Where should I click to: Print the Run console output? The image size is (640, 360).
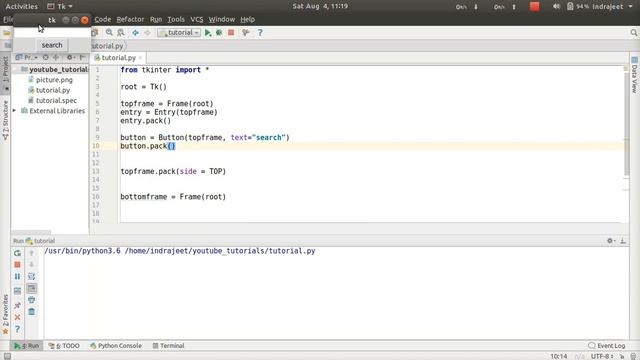pos(31,300)
